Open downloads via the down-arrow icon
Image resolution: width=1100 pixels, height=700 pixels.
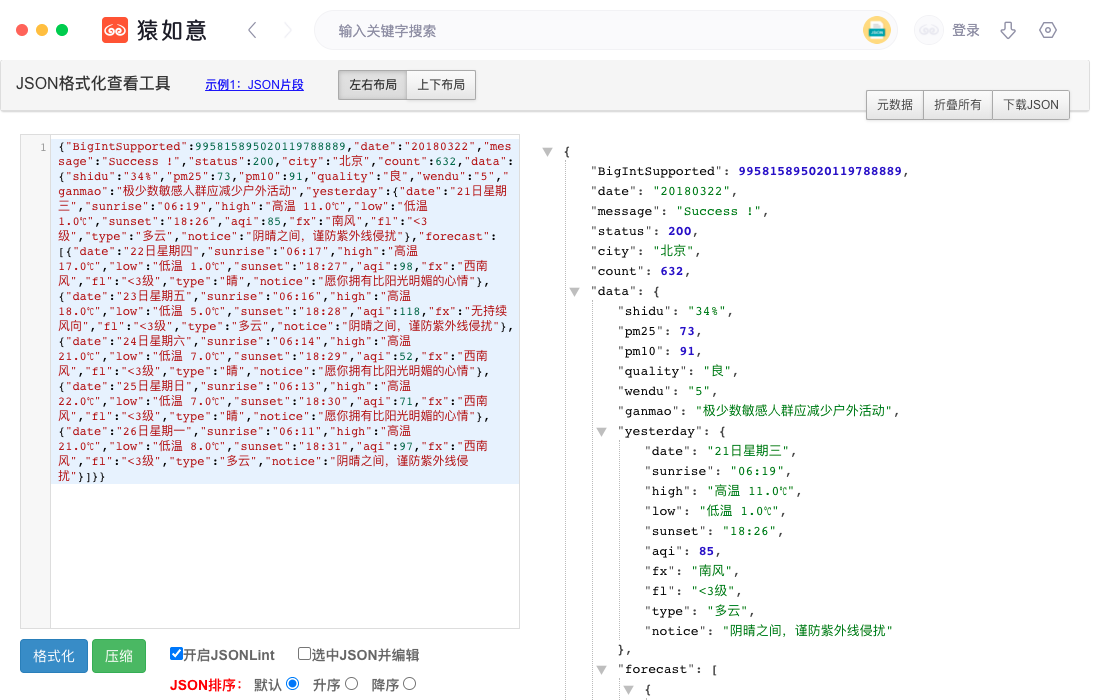pyautogui.click(x=1008, y=31)
